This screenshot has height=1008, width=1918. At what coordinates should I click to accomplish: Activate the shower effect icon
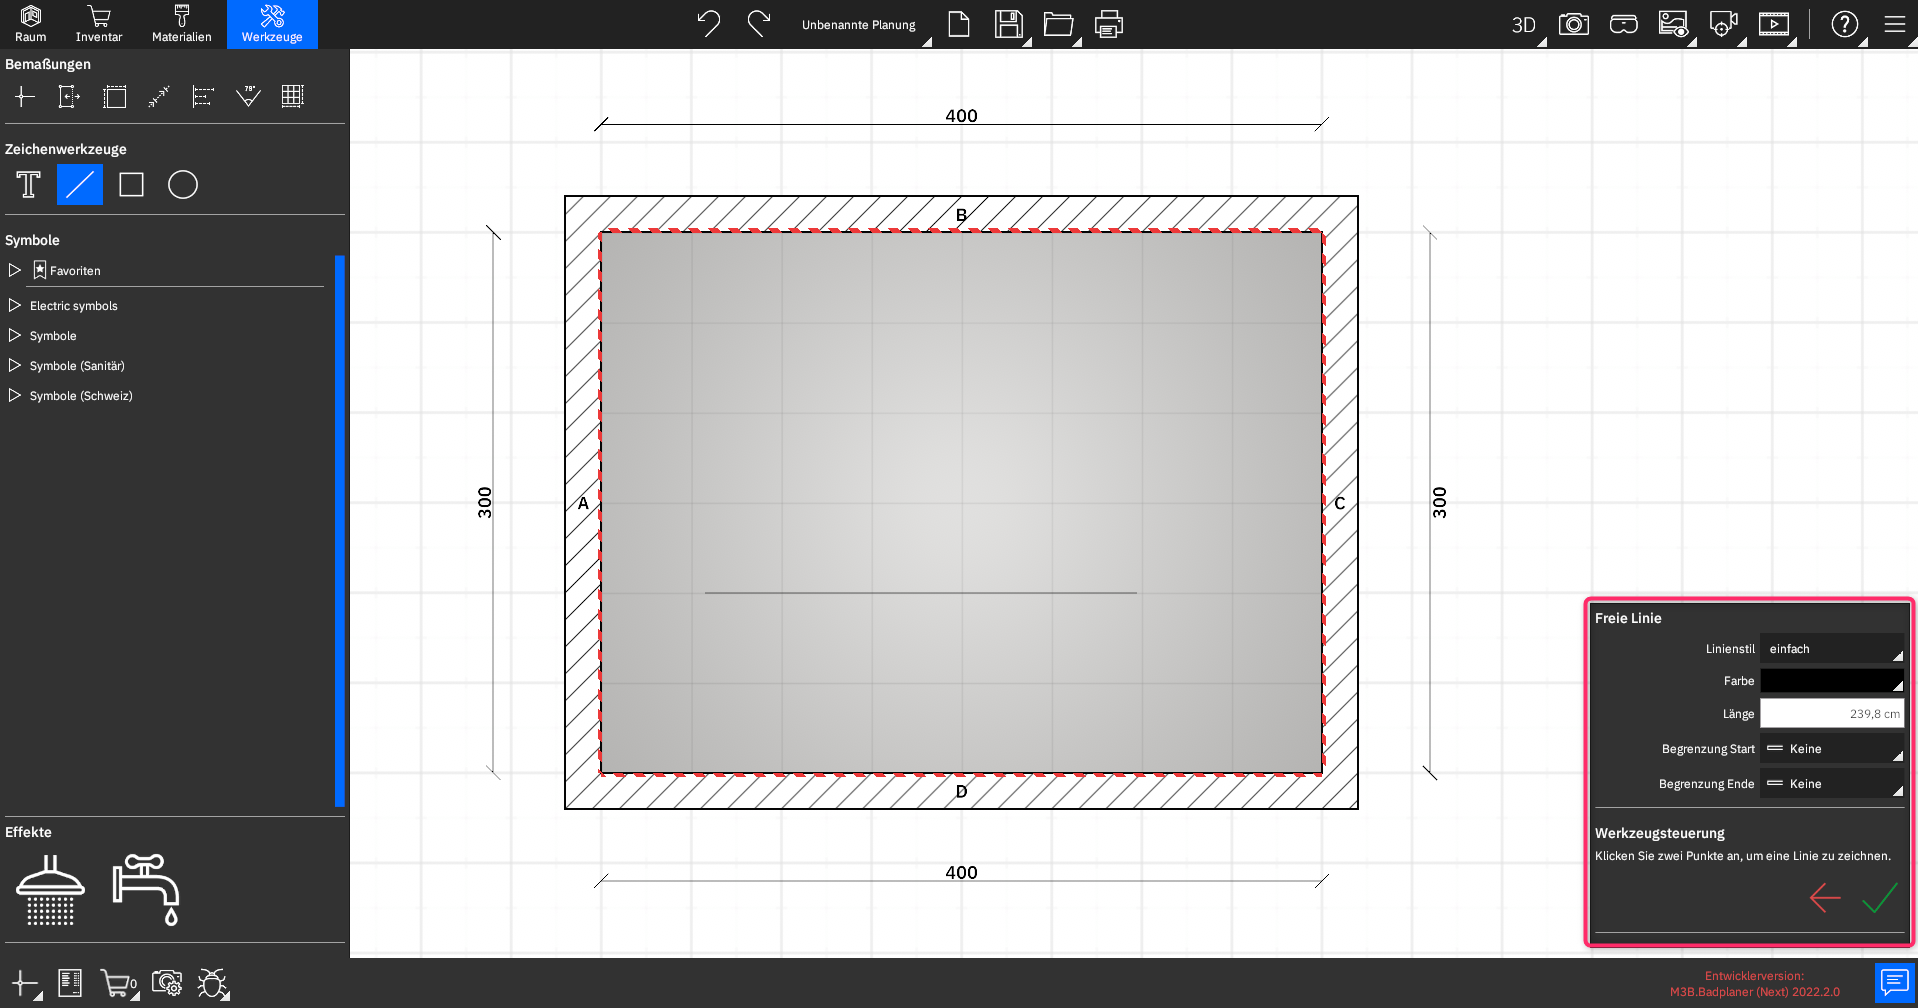click(x=50, y=889)
